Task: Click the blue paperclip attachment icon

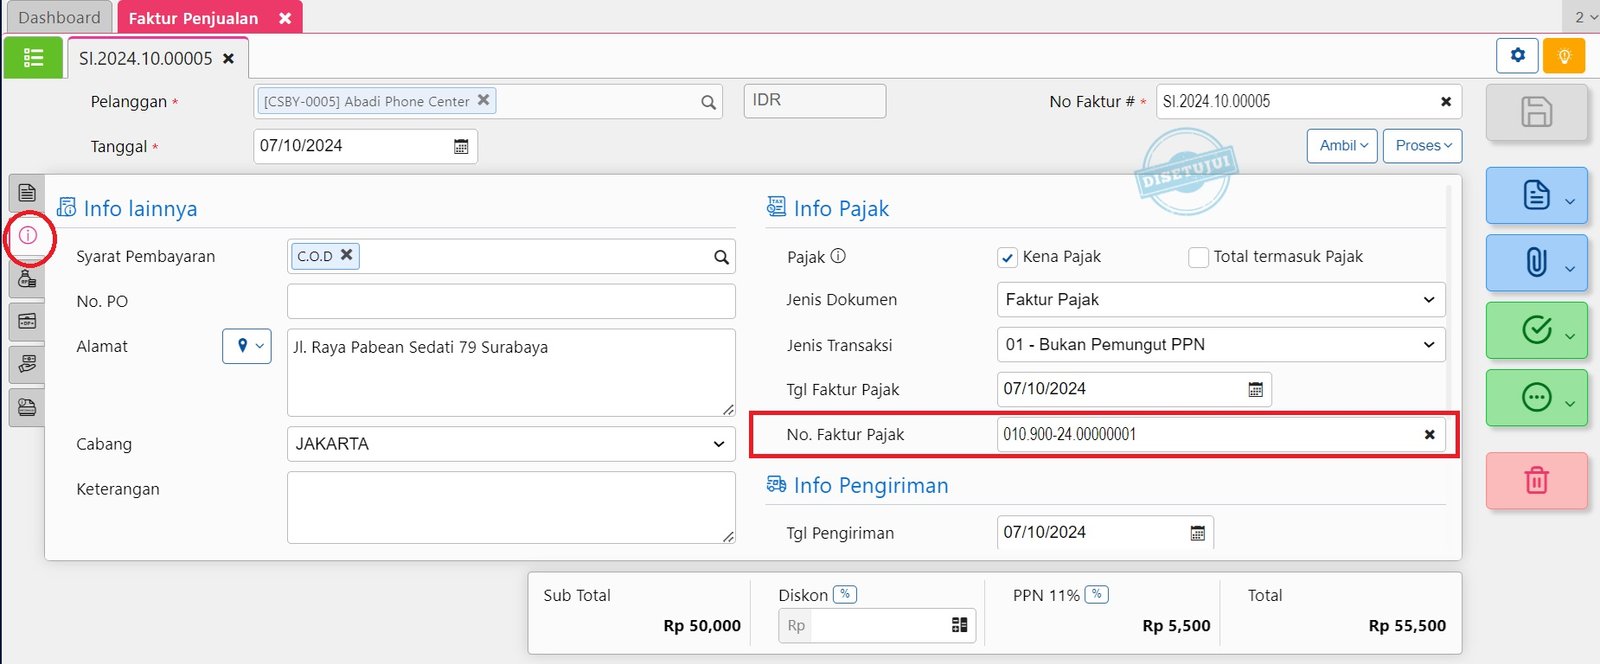Action: coord(1535,263)
